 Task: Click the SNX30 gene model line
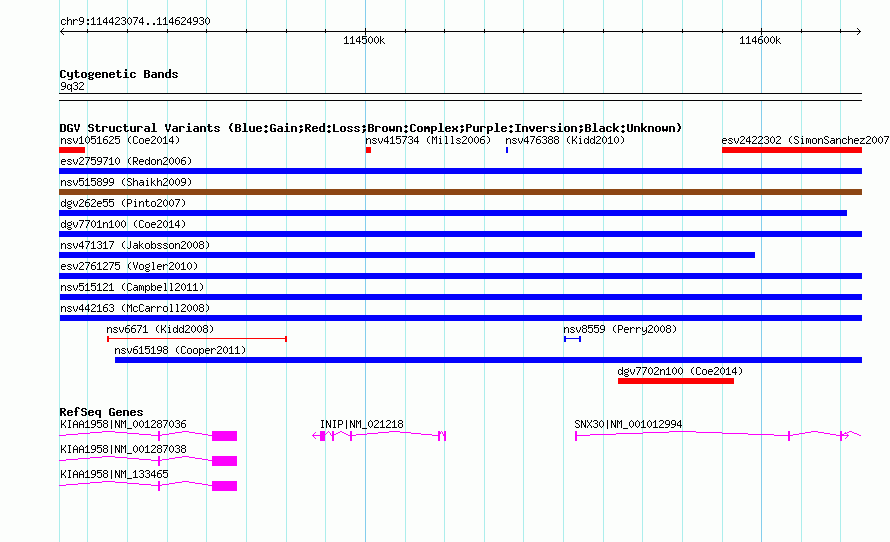[718, 435]
